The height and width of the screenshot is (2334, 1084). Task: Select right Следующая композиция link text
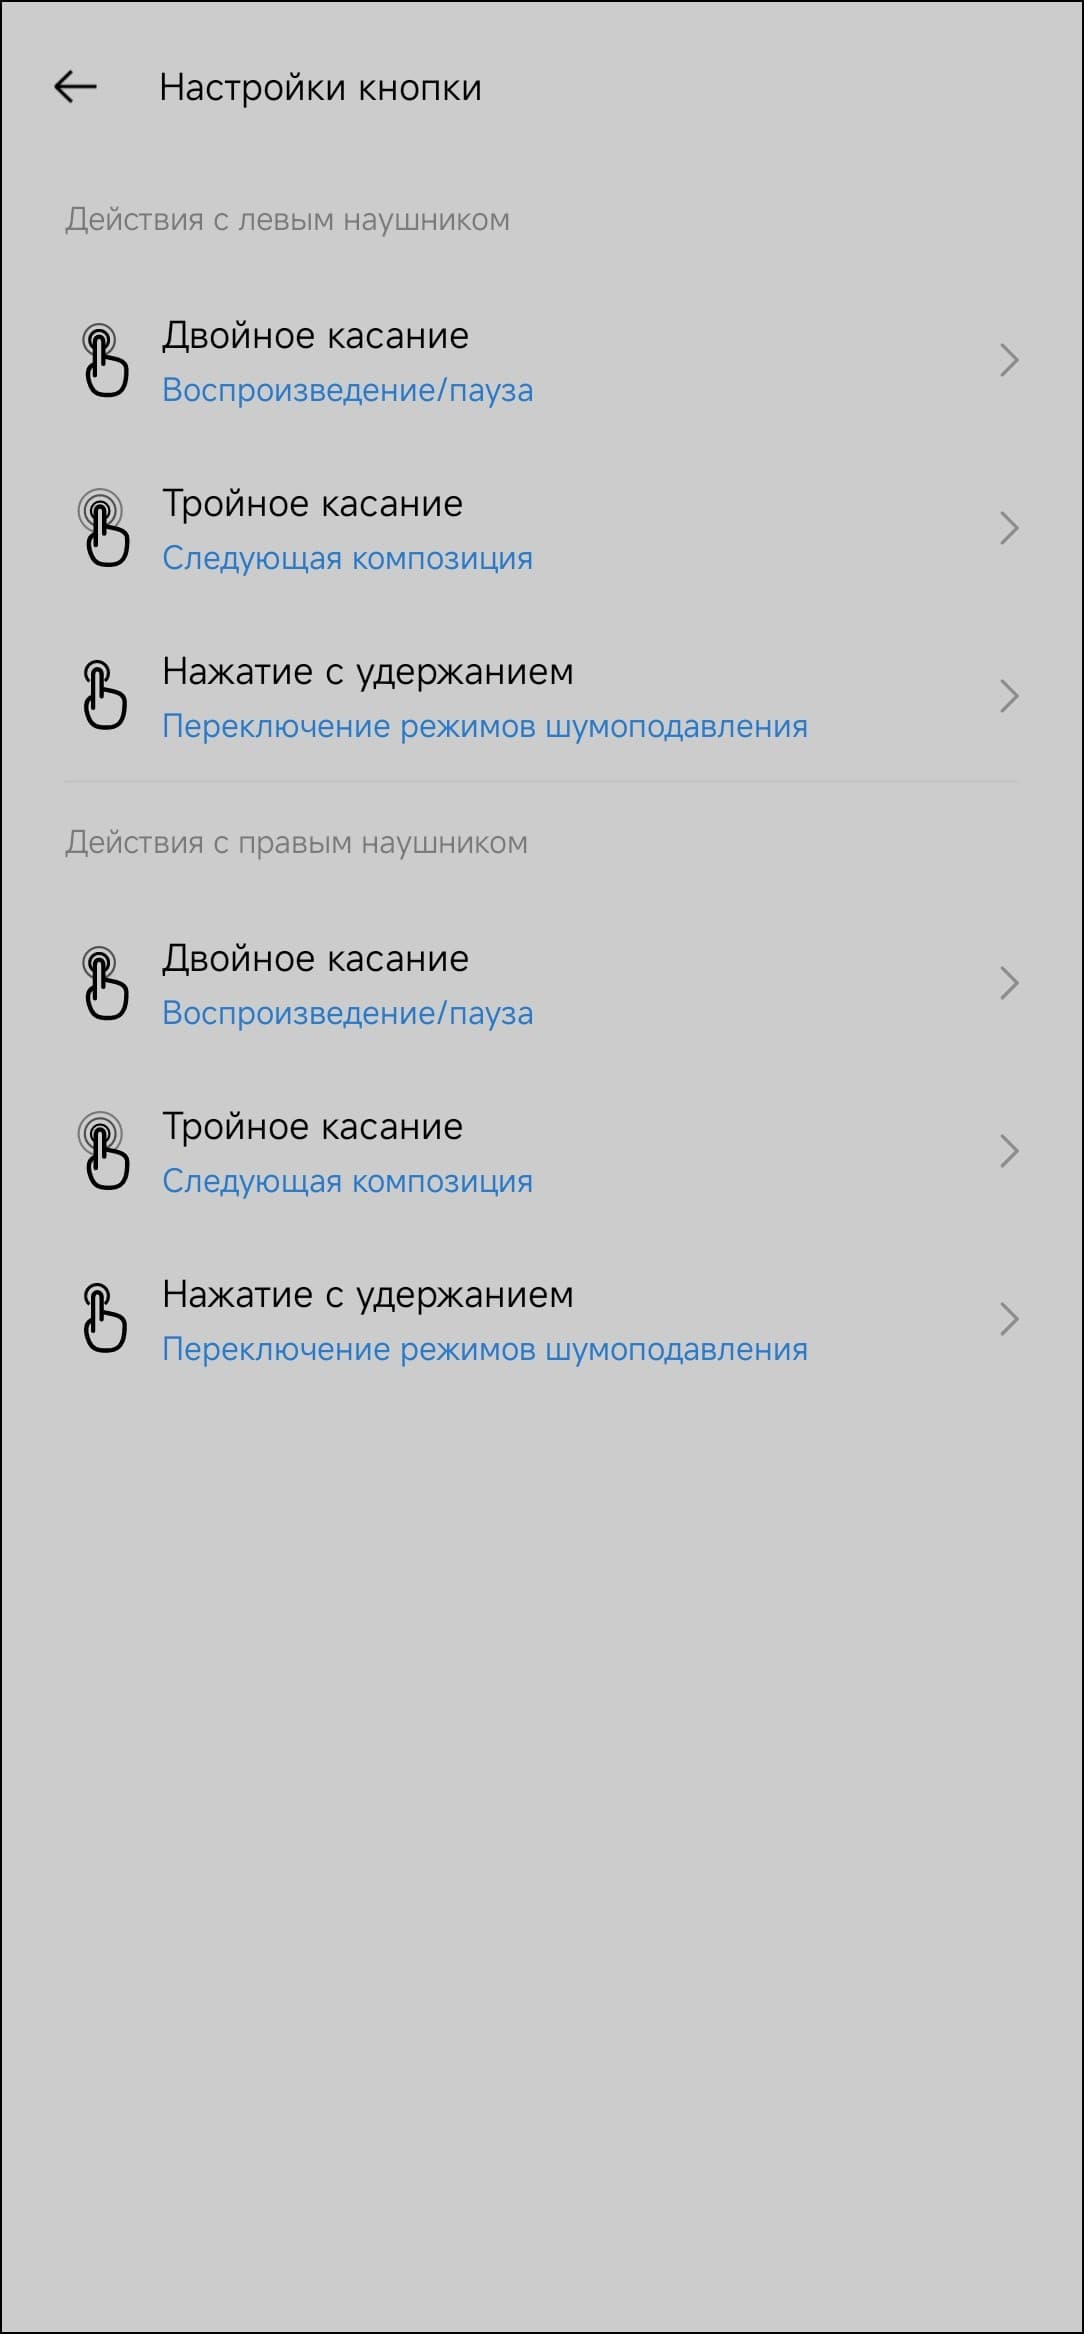pyautogui.click(x=347, y=1181)
